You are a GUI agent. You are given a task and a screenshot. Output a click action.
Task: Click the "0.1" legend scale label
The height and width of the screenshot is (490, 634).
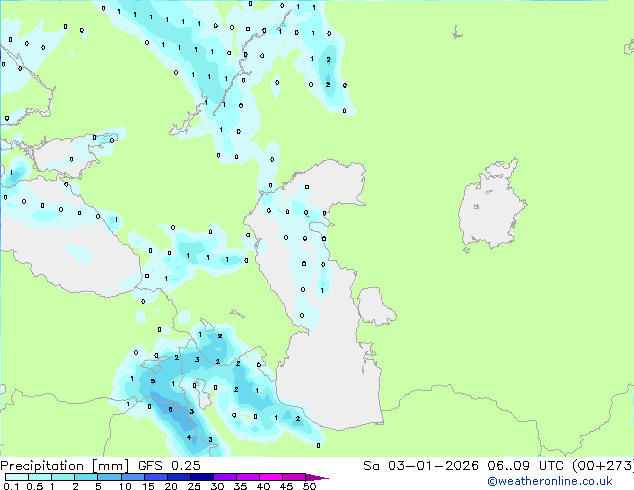point(11,486)
